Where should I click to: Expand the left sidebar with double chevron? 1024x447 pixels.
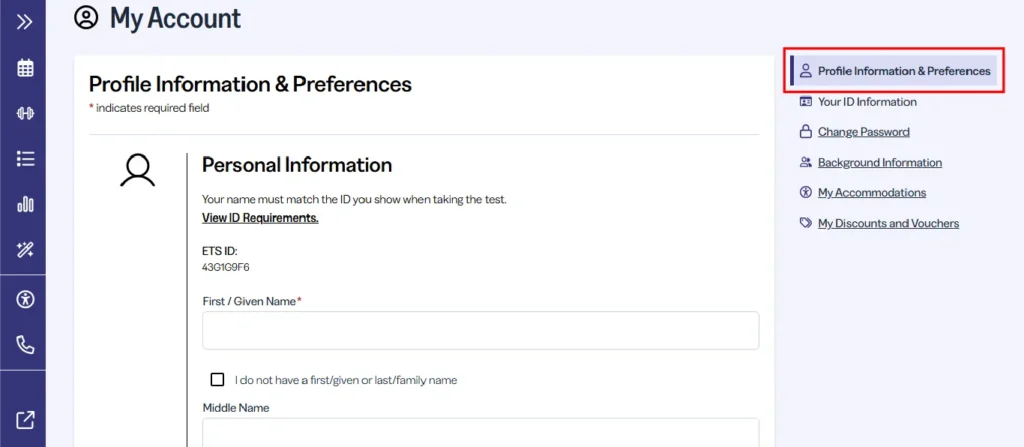25,21
